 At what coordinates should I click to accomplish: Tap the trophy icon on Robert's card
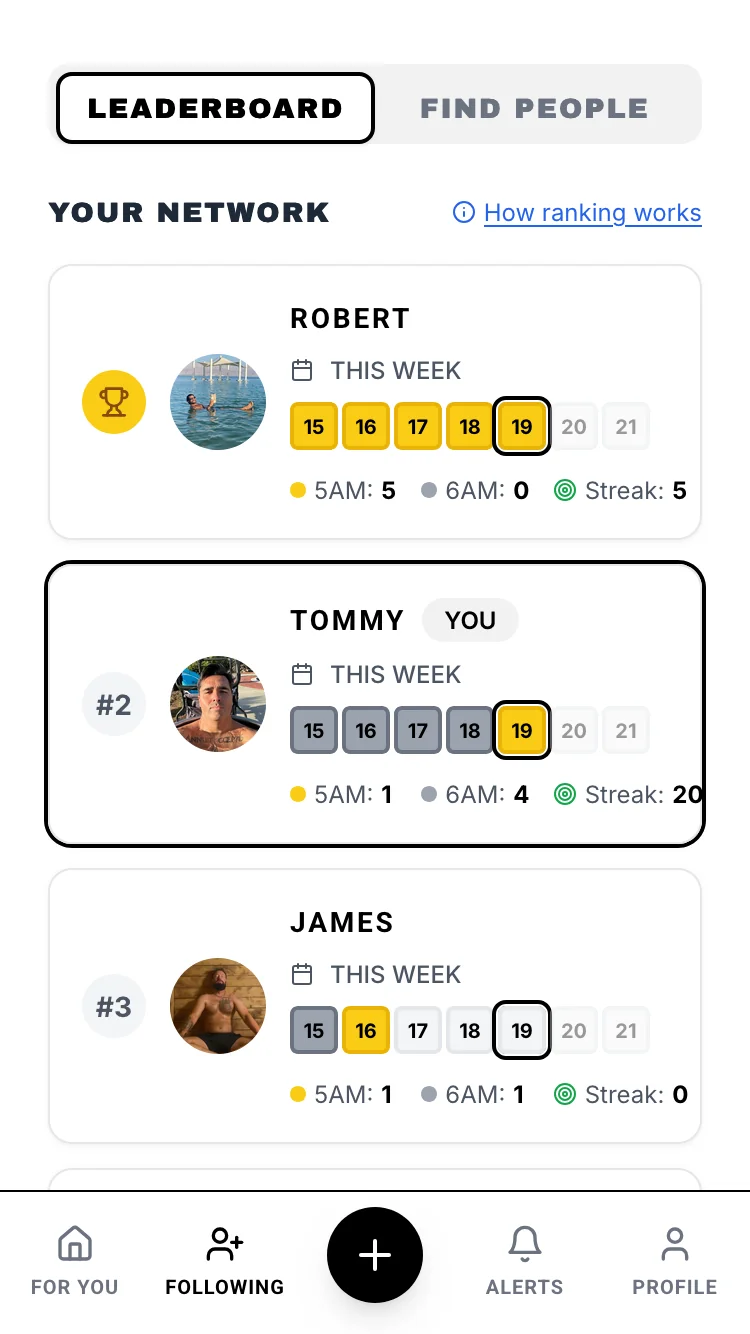[114, 402]
